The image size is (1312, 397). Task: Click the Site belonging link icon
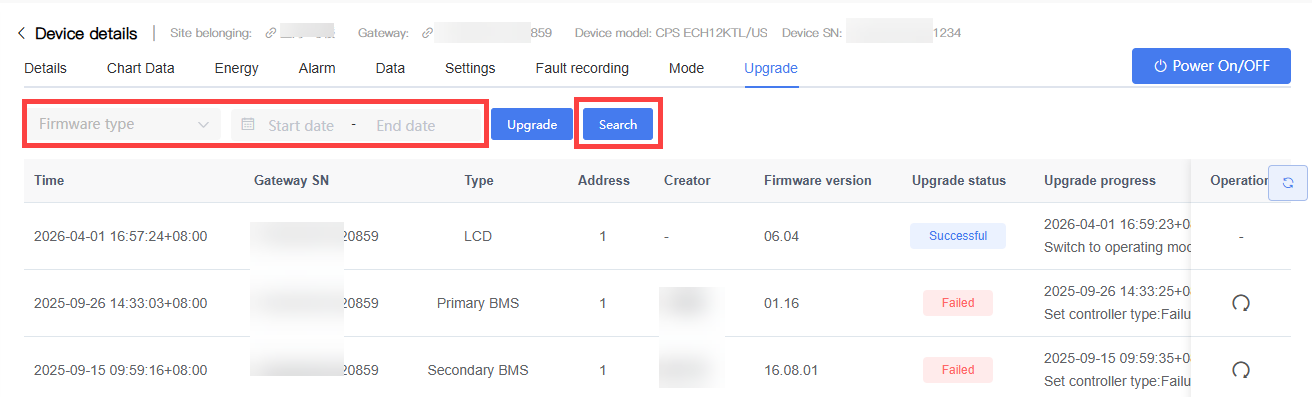270,33
